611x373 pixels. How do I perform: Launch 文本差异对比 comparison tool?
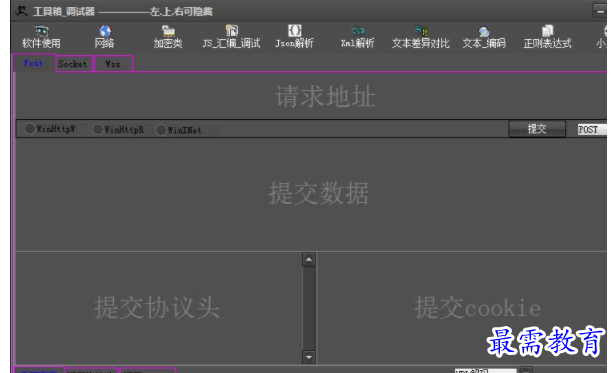(x=421, y=37)
